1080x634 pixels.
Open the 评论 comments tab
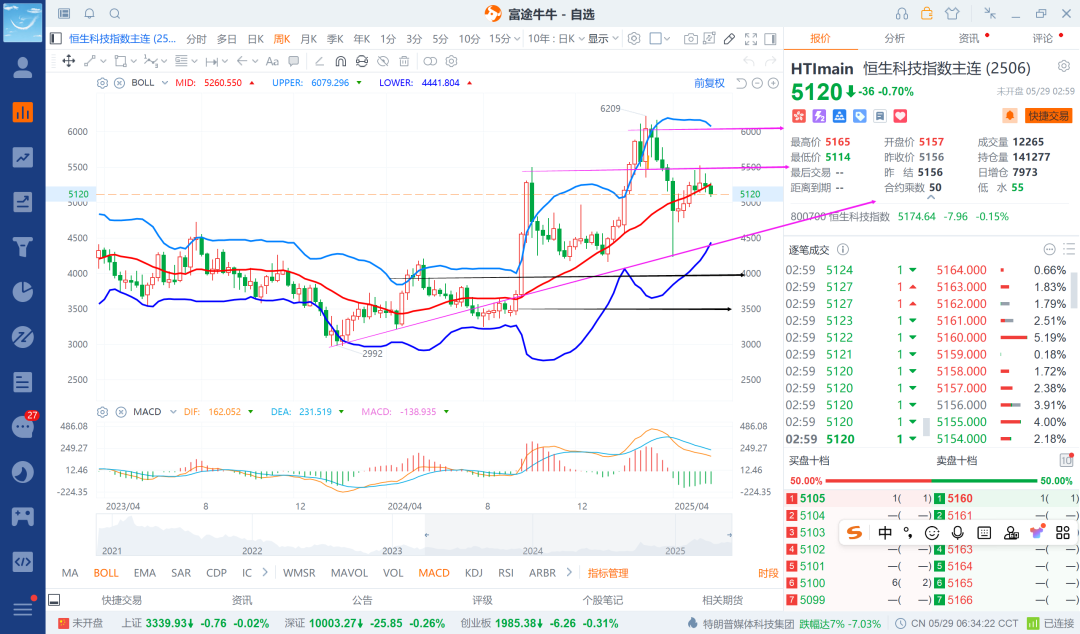click(x=1043, y=39)
